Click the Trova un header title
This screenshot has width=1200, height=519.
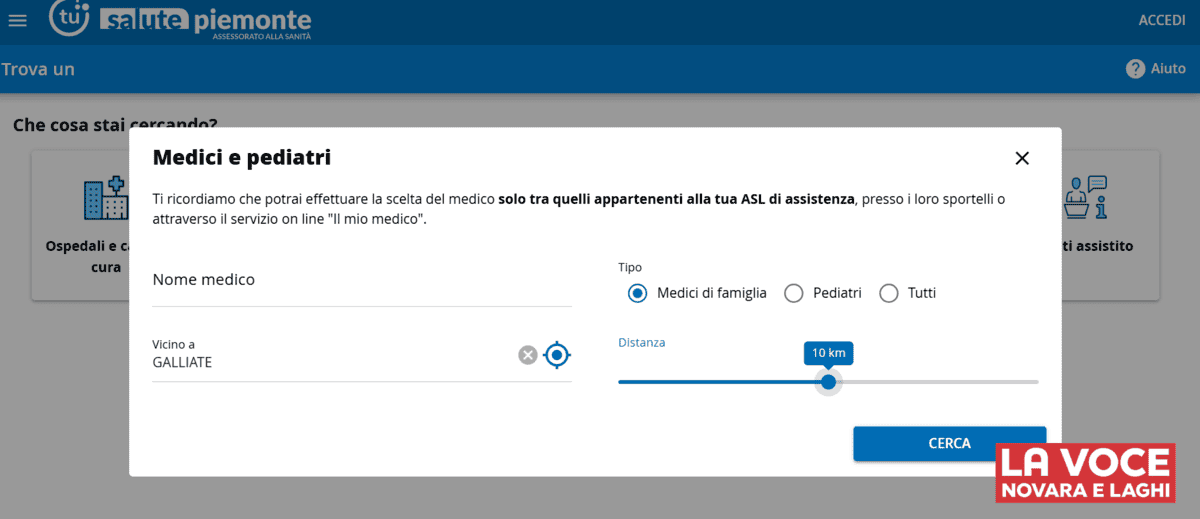[38, 69]
